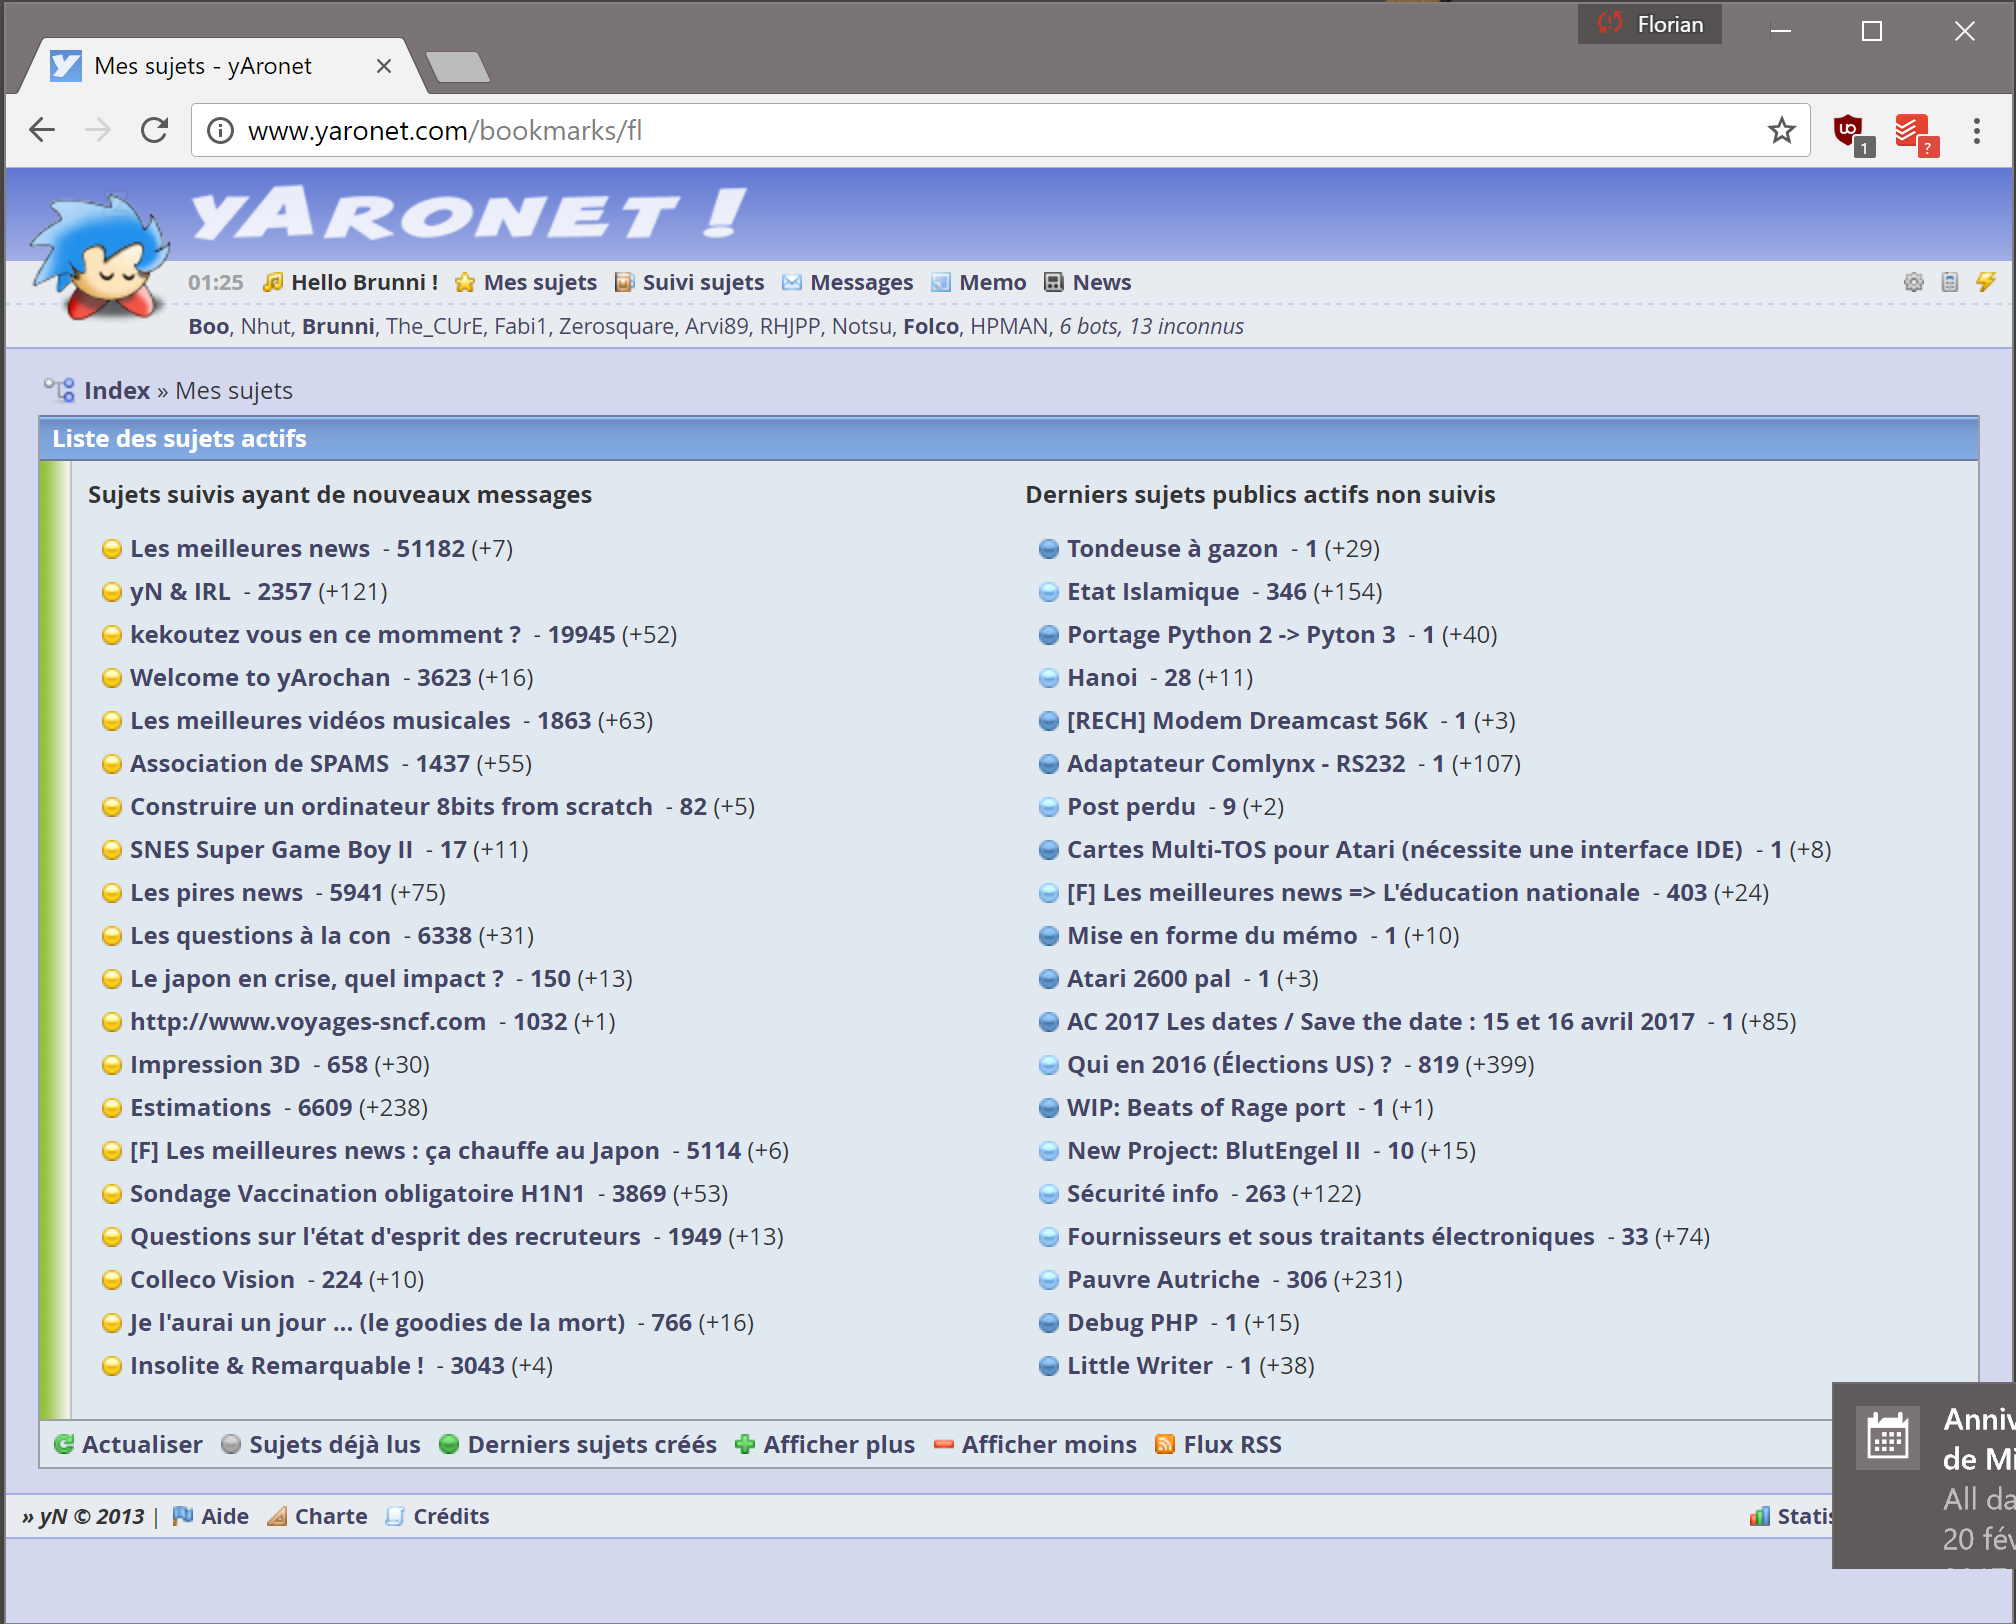Click the browser reload icon
The width and height of the screenshot is (2016, 1624).
(x=154, y=131)
